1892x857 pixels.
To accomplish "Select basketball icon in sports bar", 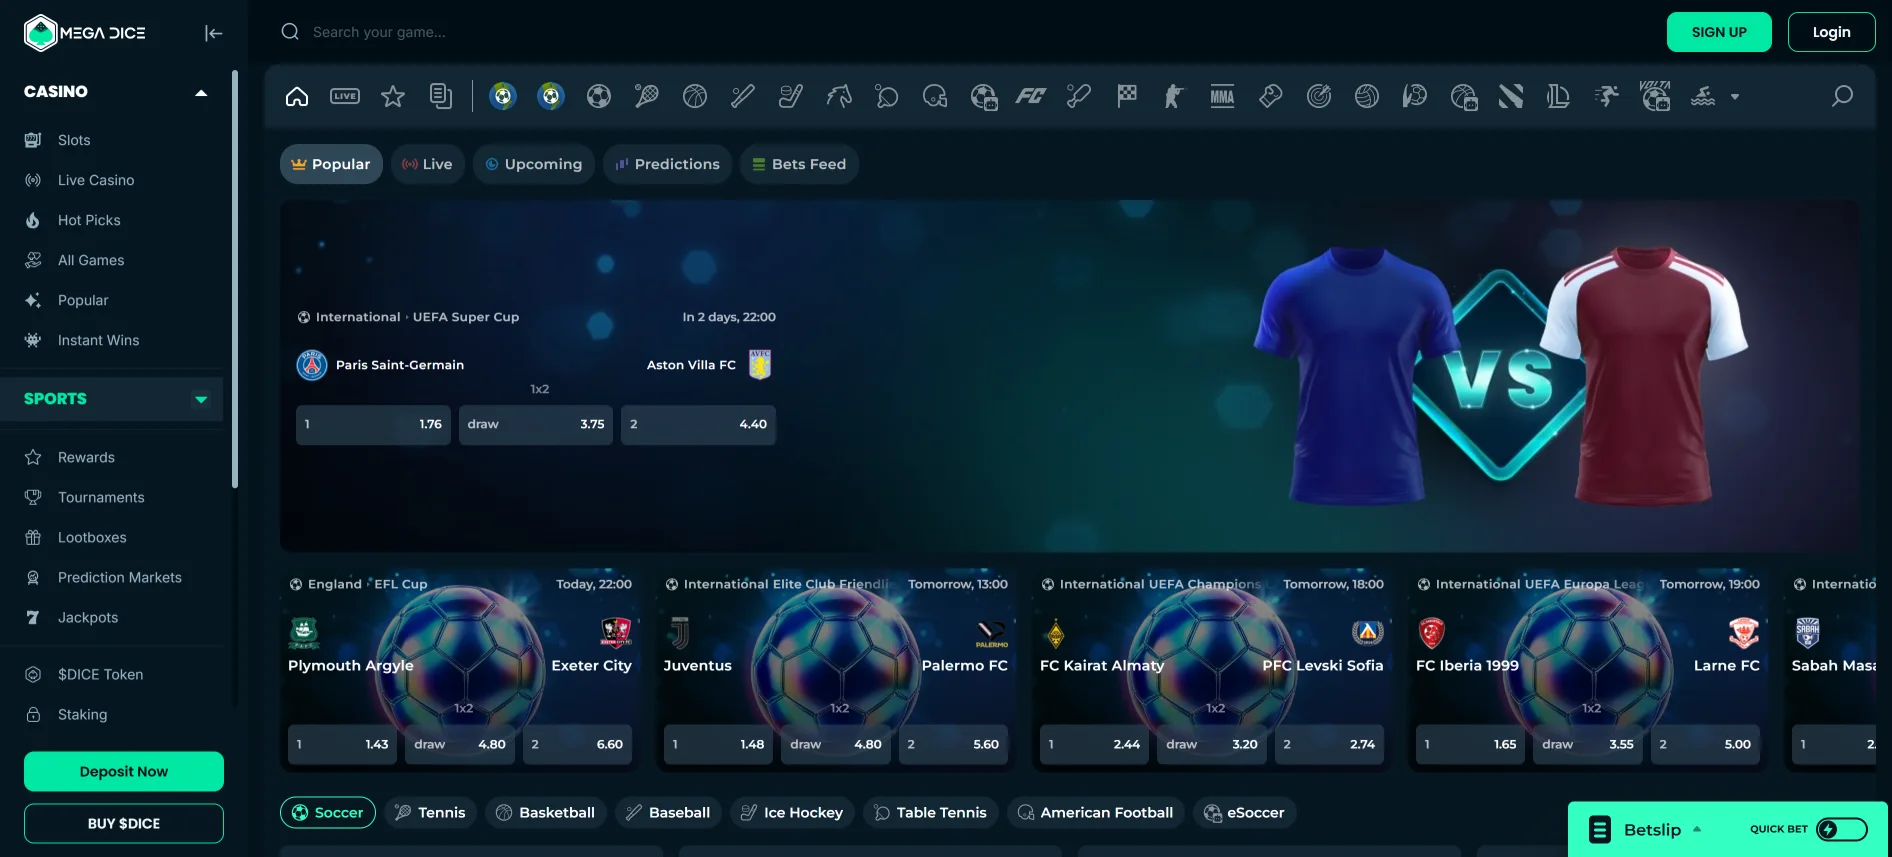I will (x=695, y=96).
